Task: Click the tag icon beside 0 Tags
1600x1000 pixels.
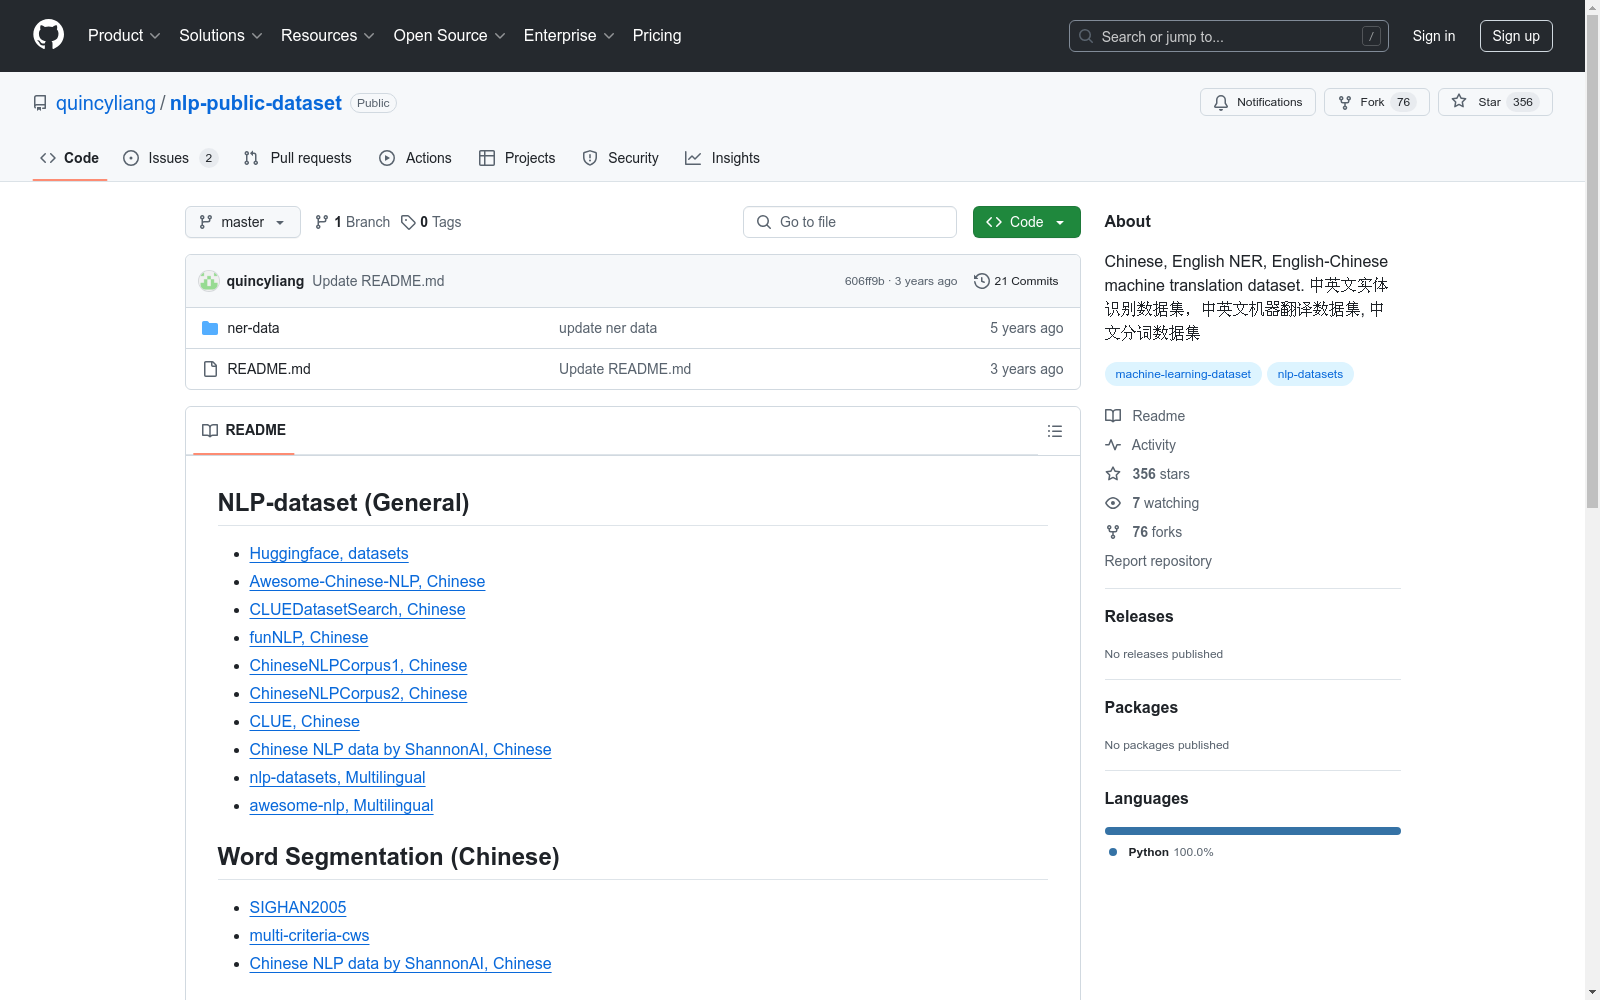Action: coord(408,222)
